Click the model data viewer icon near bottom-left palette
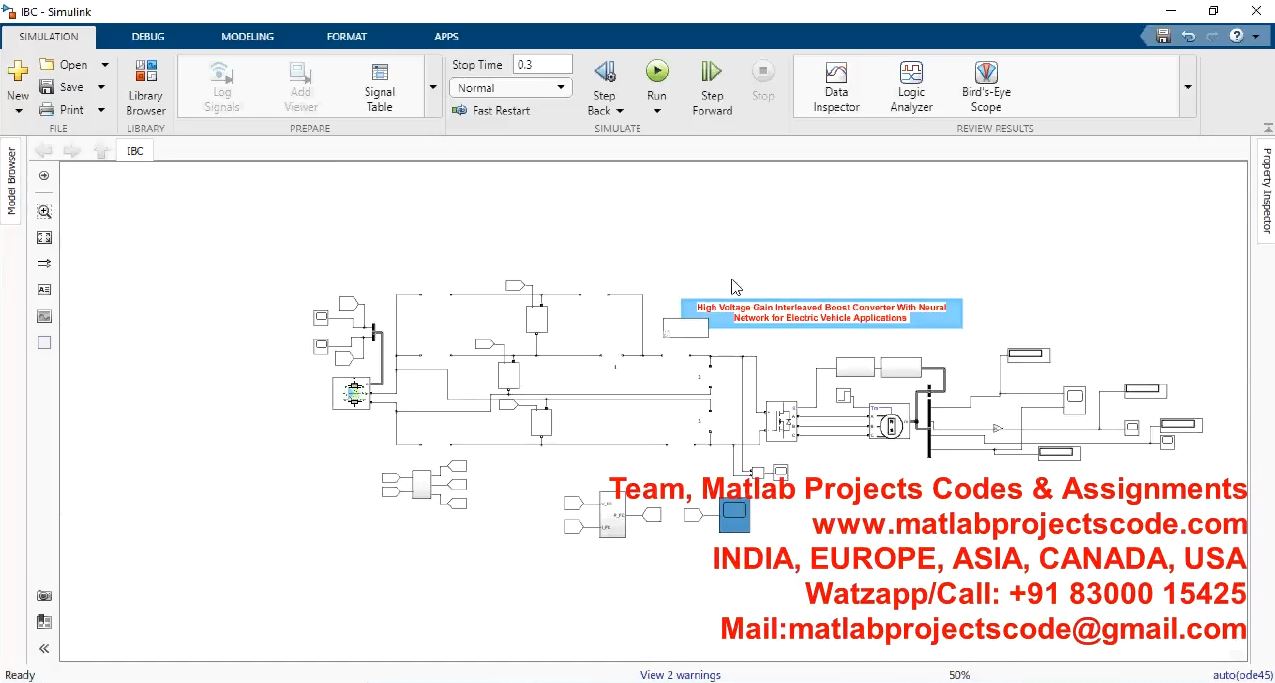Screen dimensions: 1275x683 [x=44, y=621]
